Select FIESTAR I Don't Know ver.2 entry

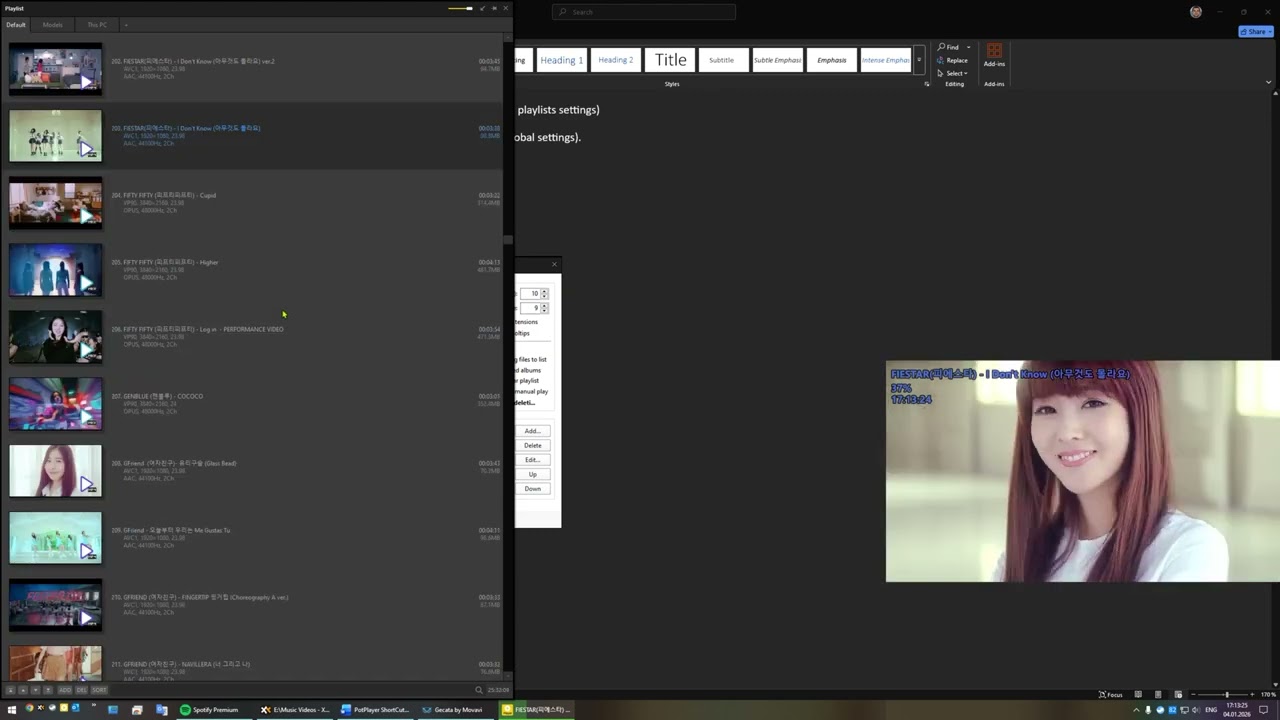pyautogui.click(x=253, y=68)
